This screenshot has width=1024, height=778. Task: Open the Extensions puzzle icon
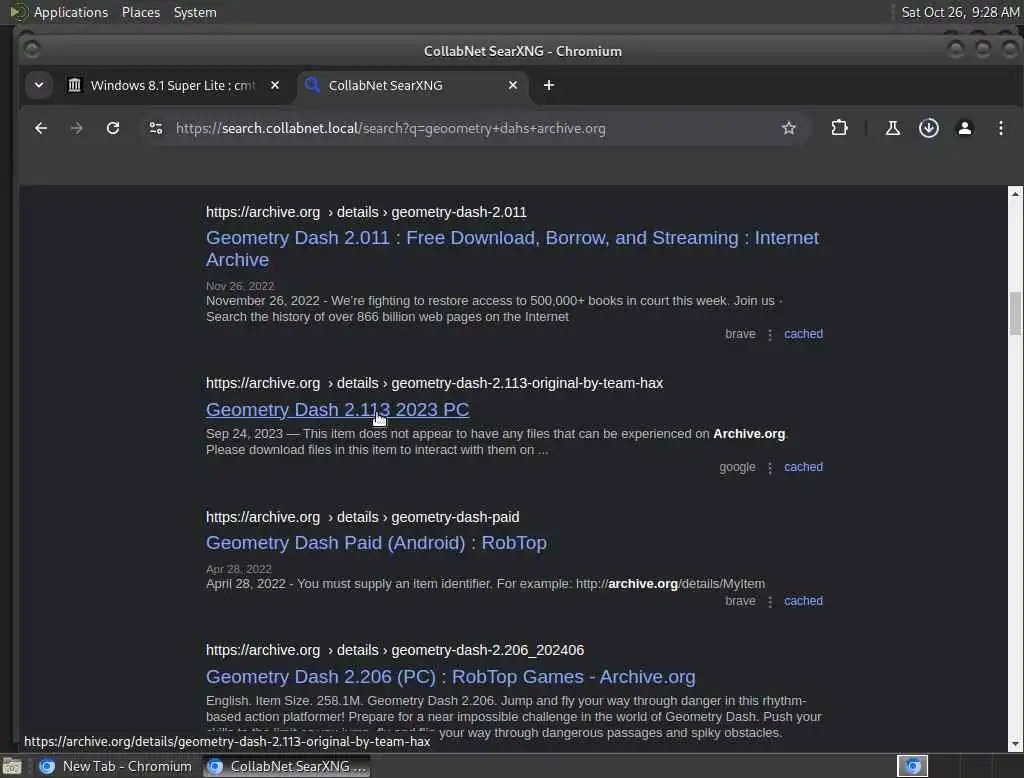click(839, 128)
